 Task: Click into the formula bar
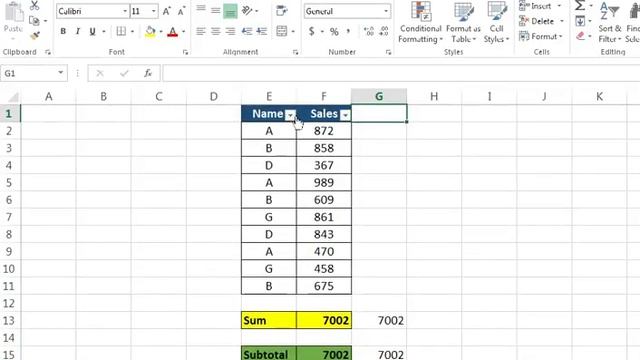click(x=401, y=73)
